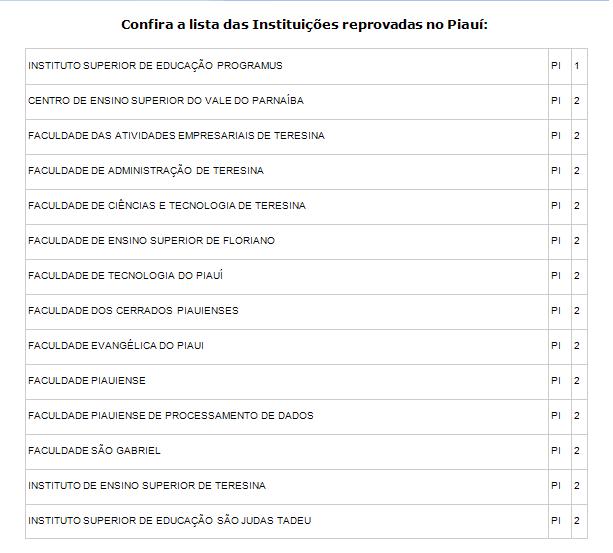The height and width of the screenshot is (553, 613).
Task: Select Instituto de Ensino Superior de Teresina
Action: pos(147,485)
